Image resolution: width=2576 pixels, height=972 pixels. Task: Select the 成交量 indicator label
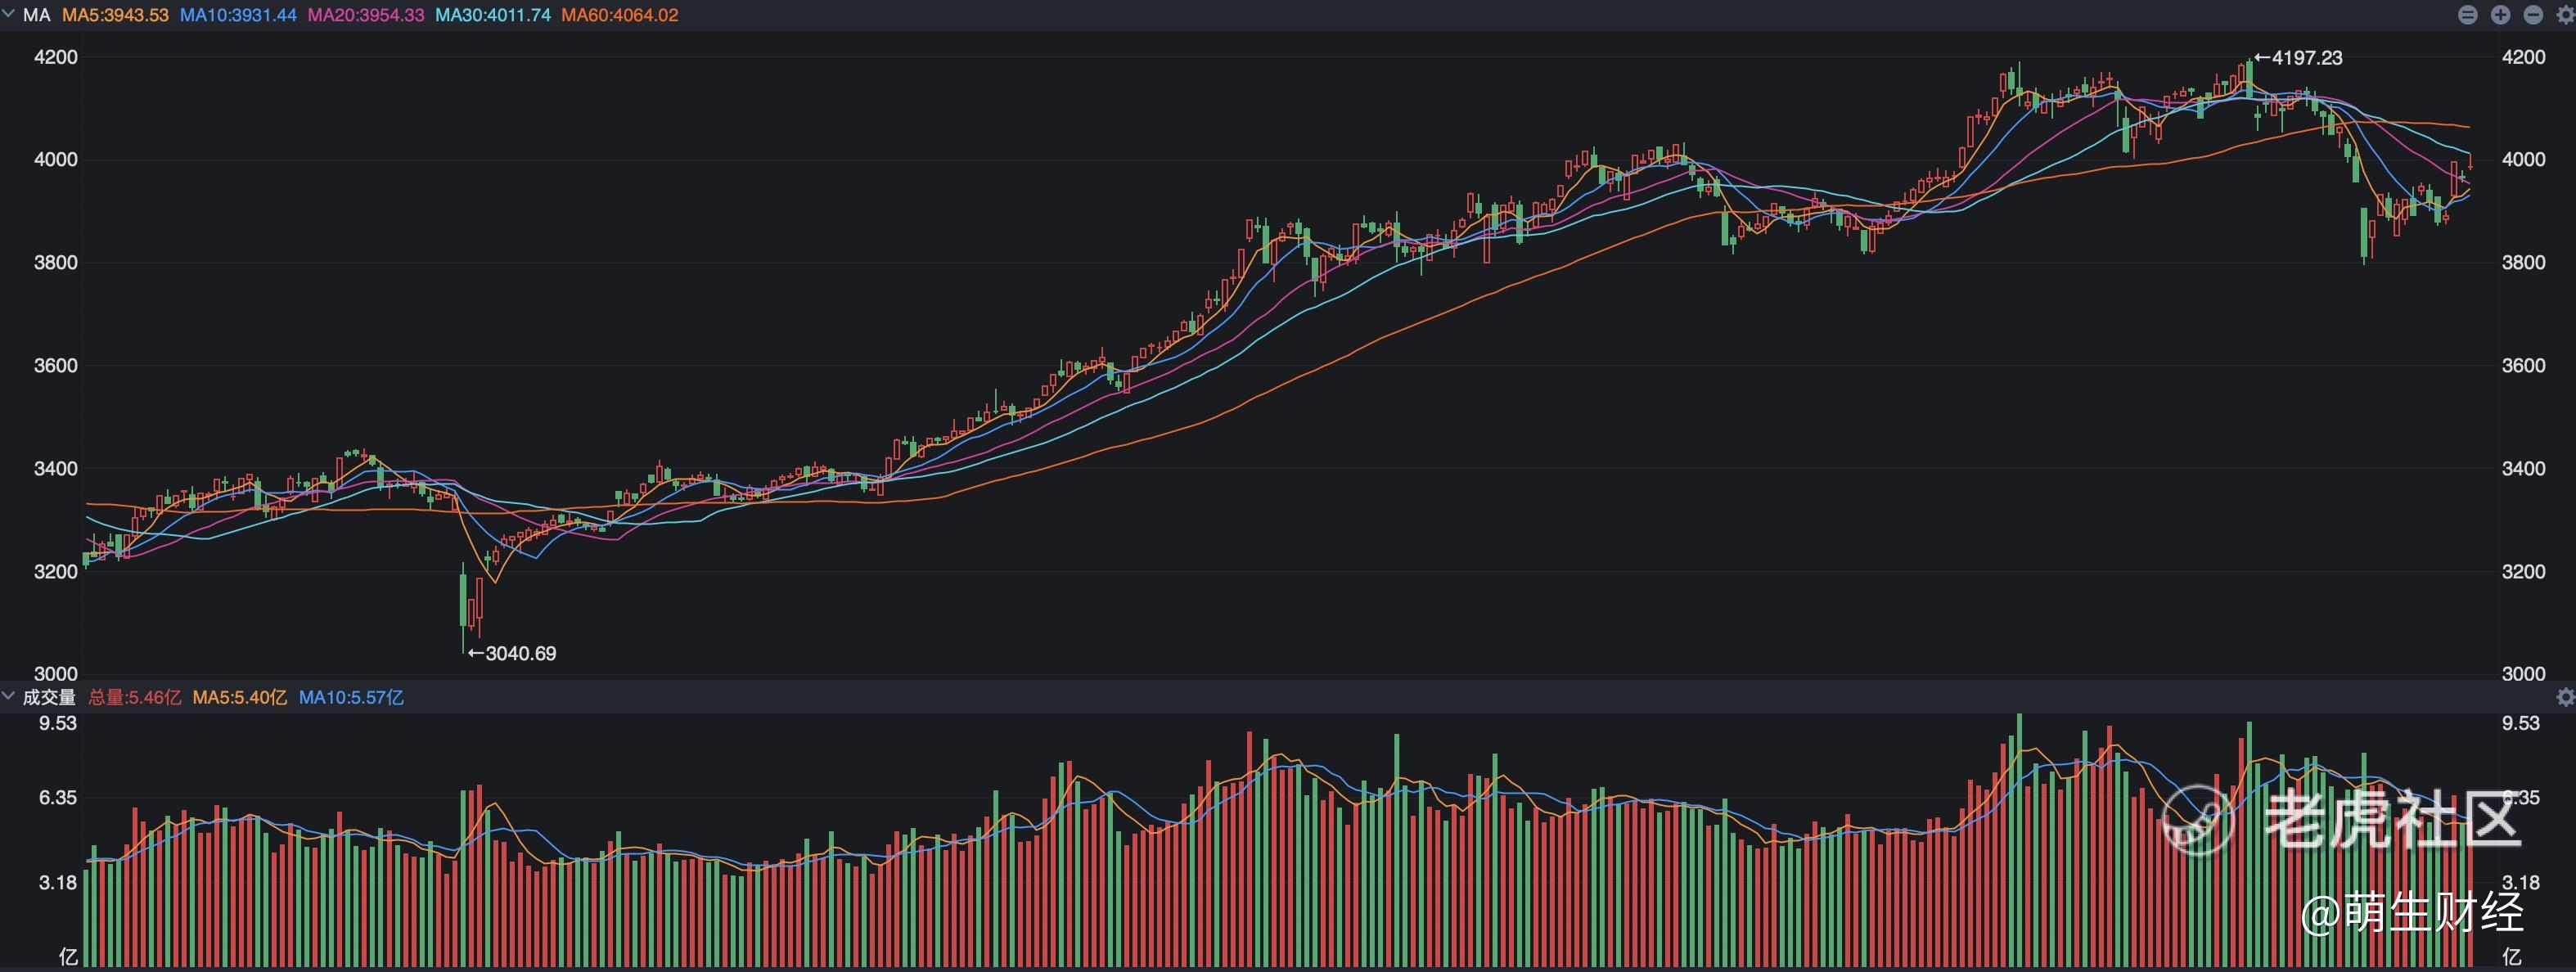[x=49, y=697]
